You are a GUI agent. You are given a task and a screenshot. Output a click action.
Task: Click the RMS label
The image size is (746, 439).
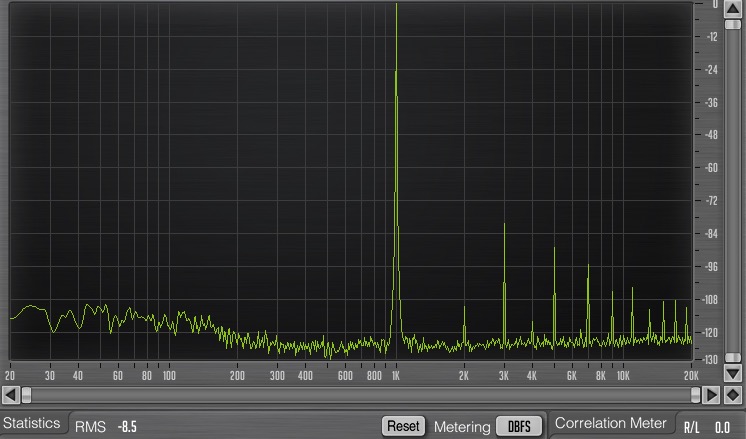(x=90, y=427)
